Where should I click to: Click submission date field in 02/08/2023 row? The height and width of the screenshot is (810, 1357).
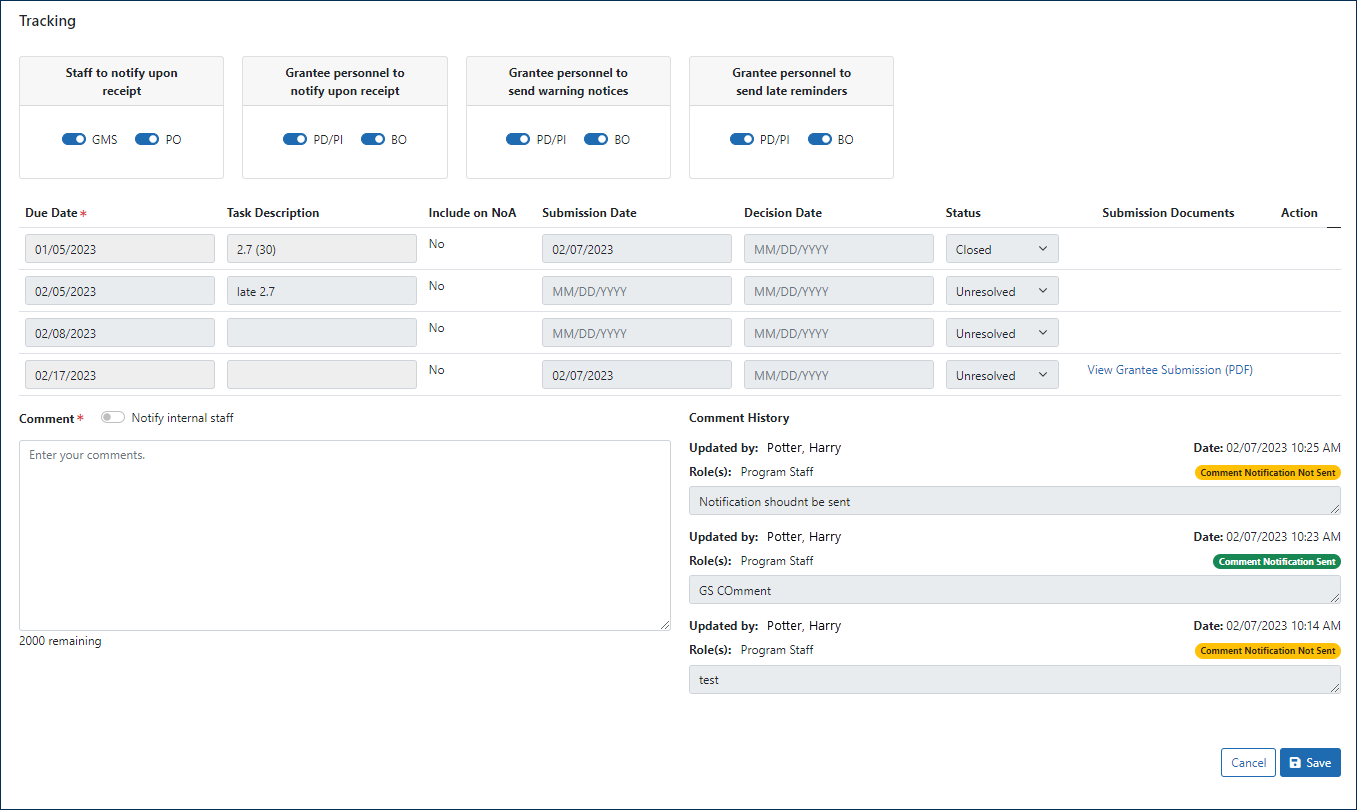click(x=637, y=333)
